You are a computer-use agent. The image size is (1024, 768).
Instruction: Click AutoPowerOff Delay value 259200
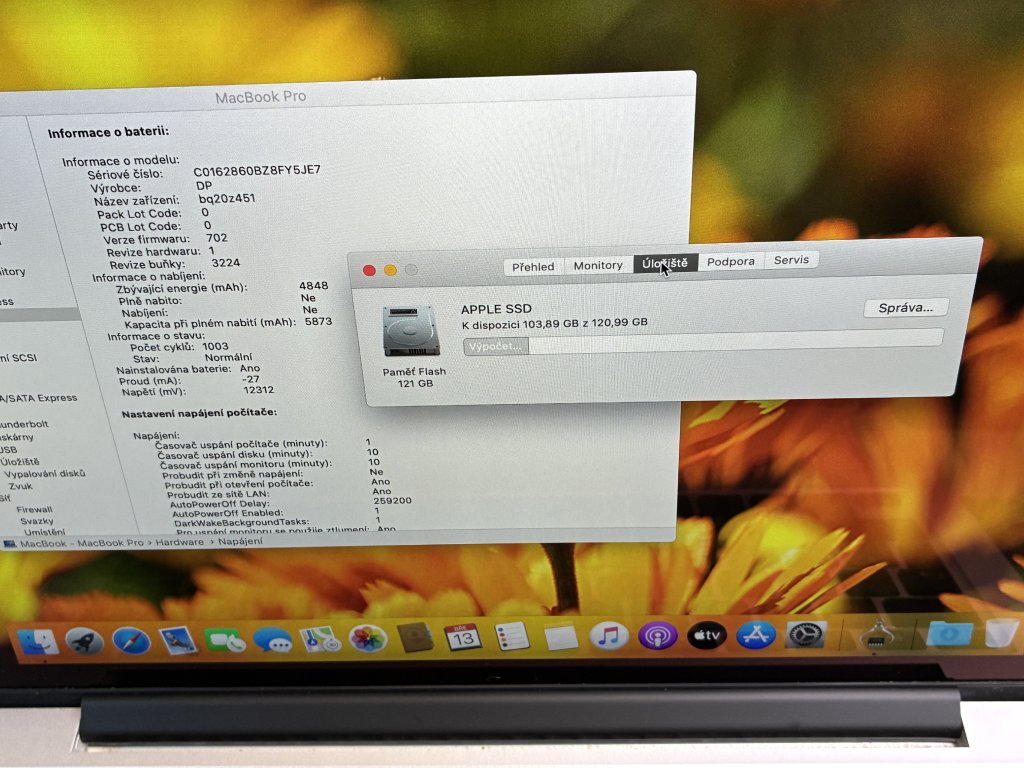[392, 501]
